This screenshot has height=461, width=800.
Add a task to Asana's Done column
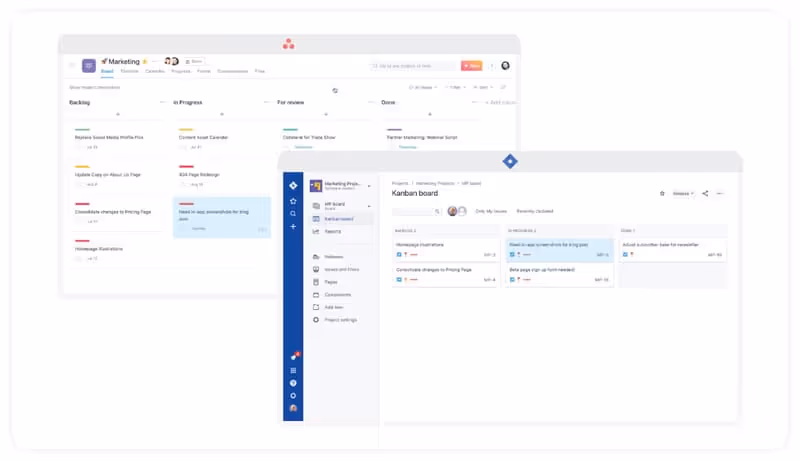click(x=430, y=114)
